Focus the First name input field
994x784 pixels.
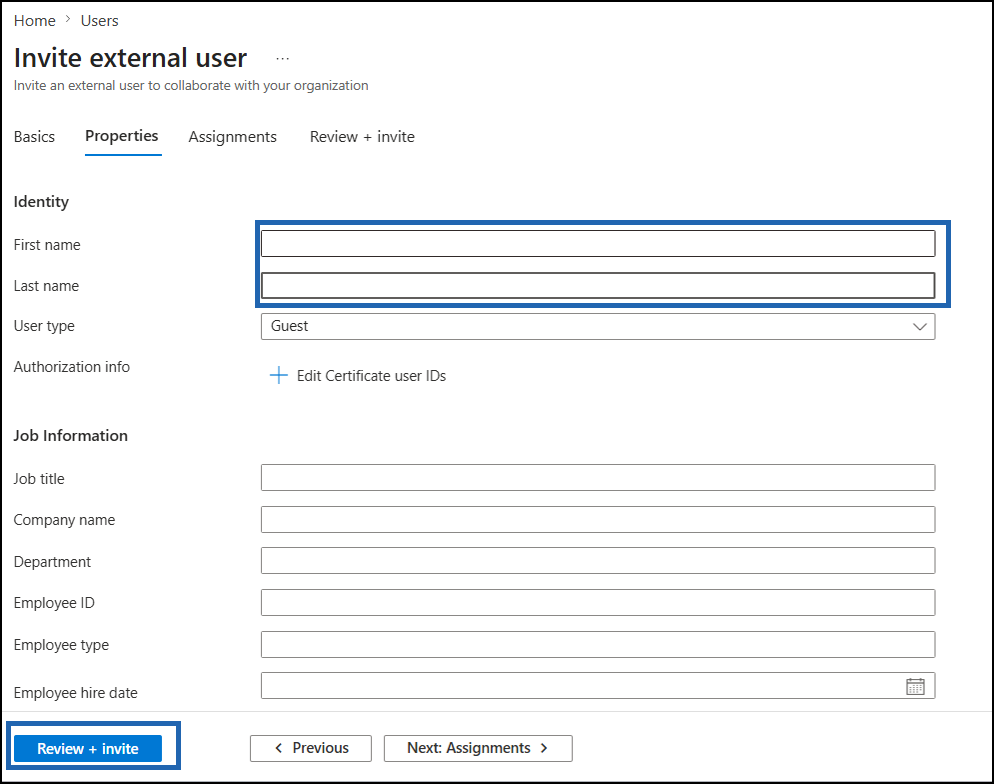[598, 244]
